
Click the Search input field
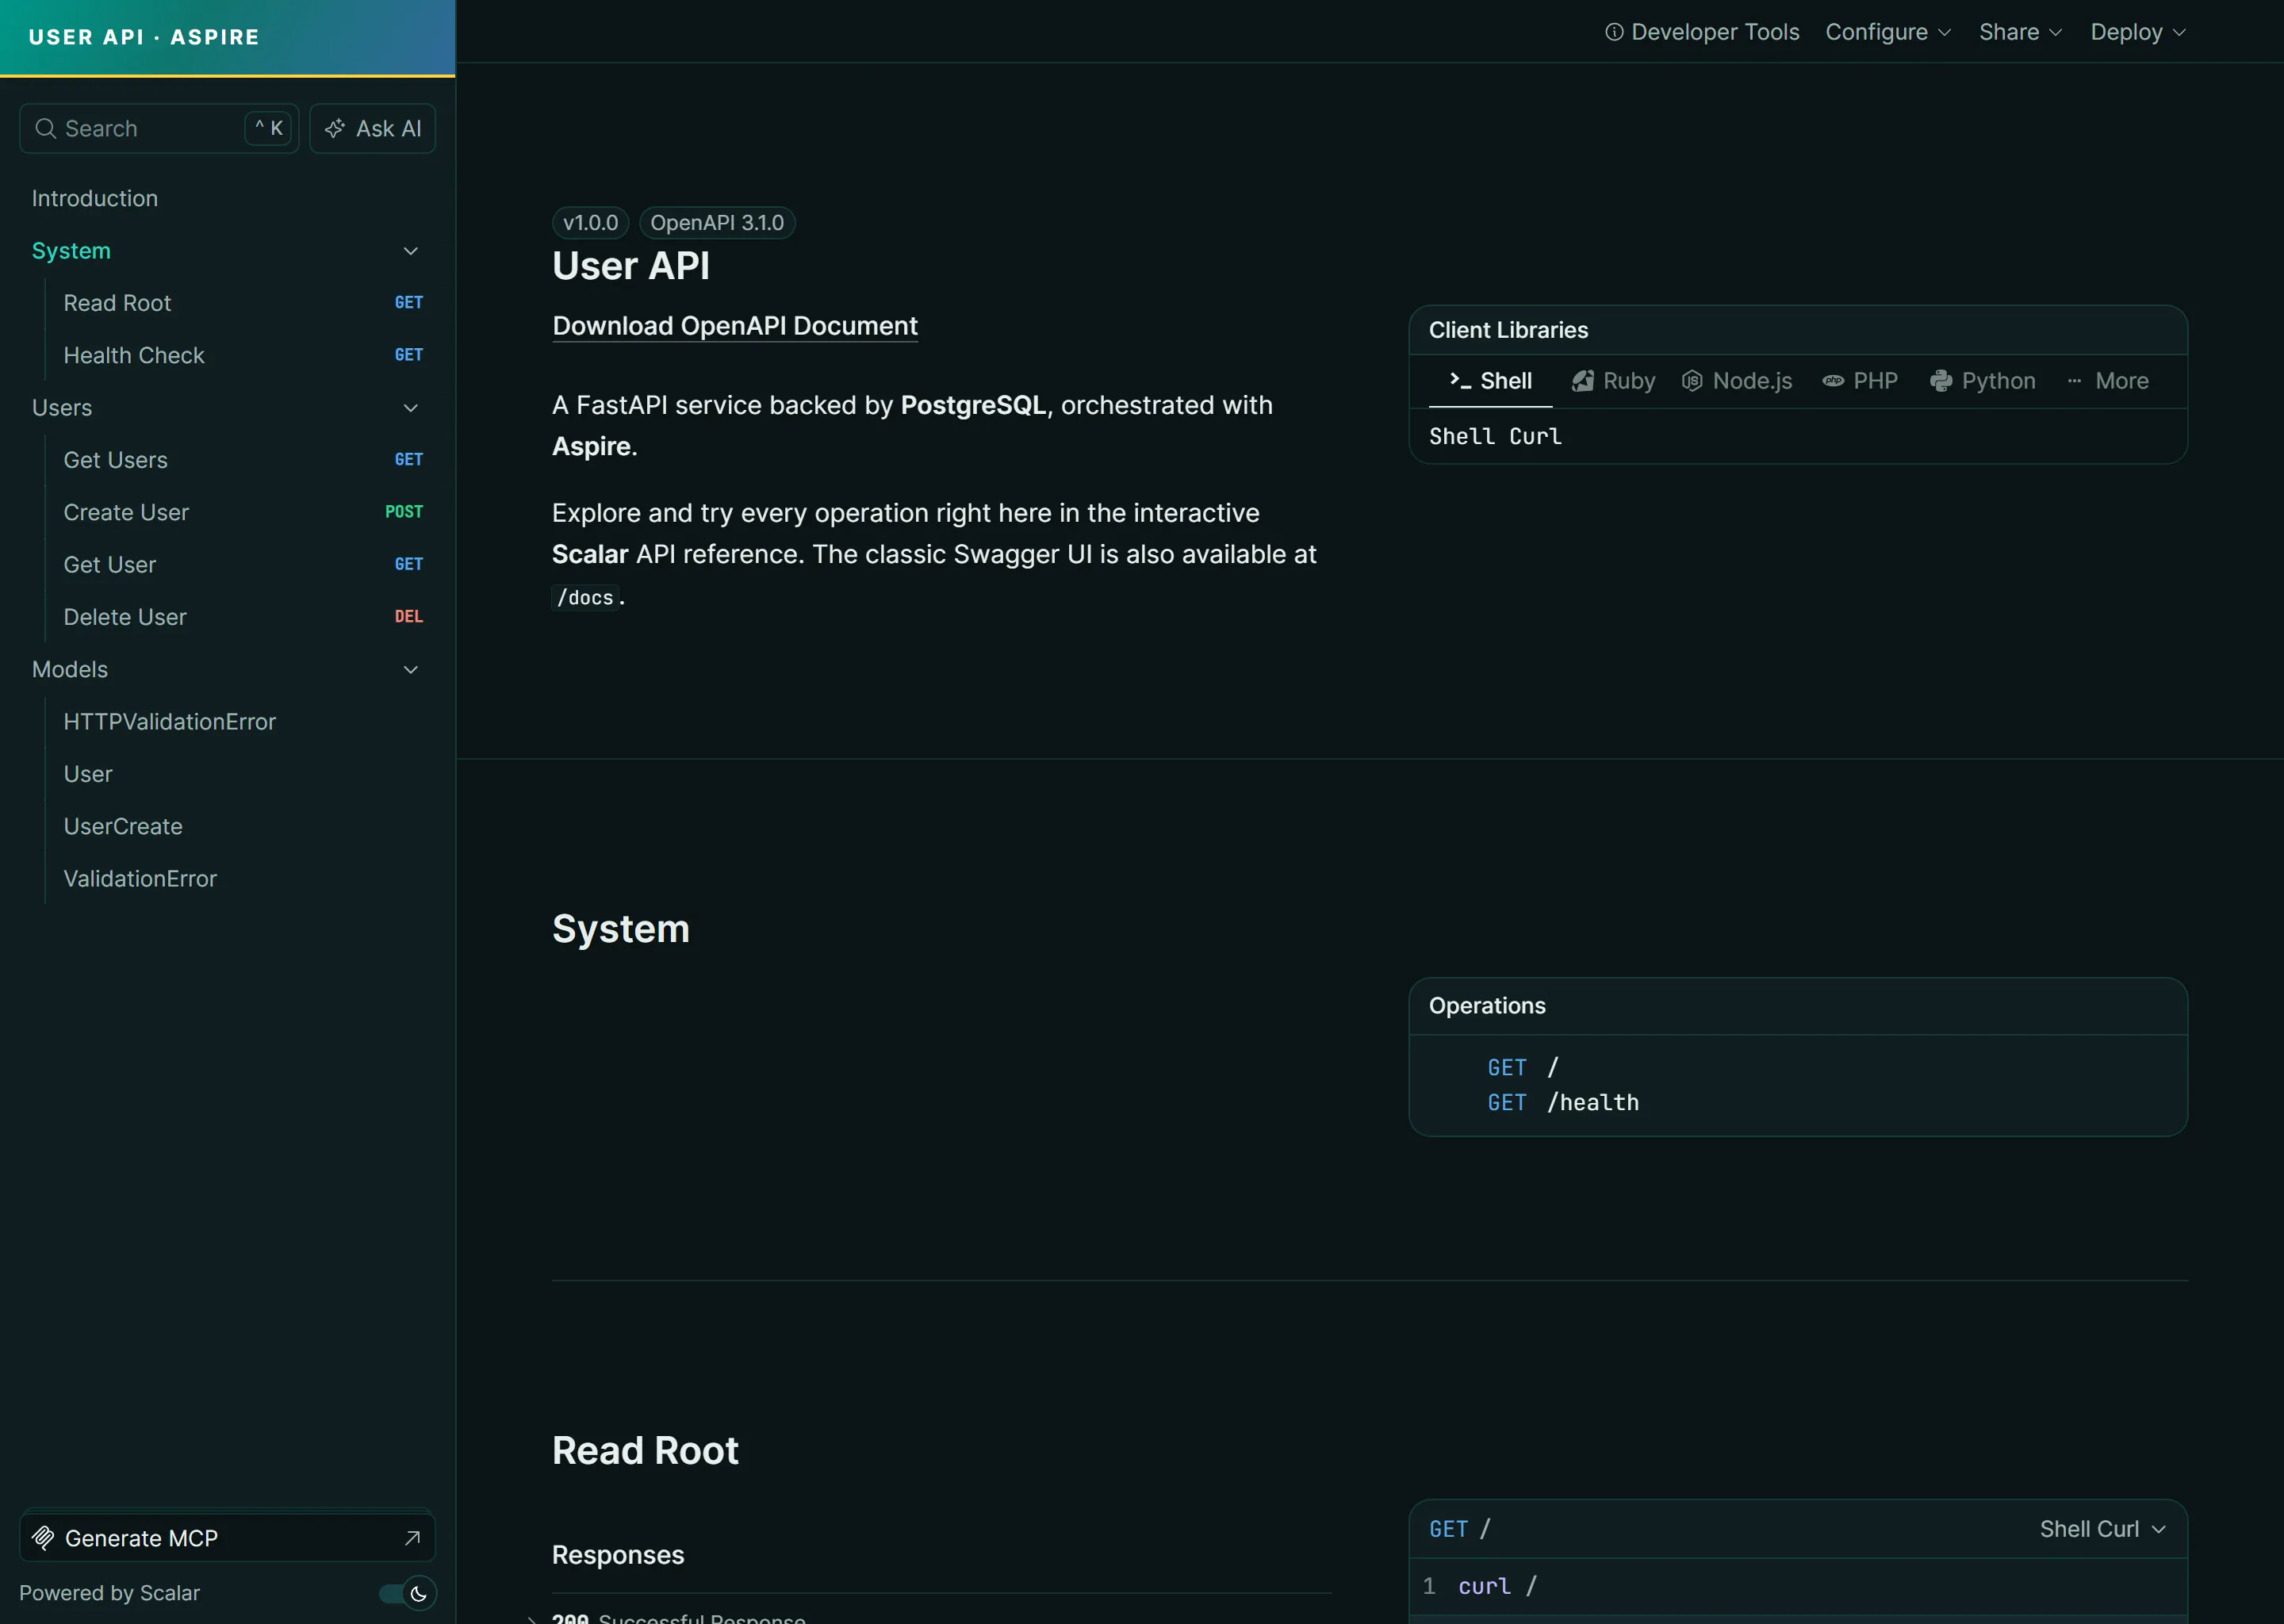tap(159, 128)
